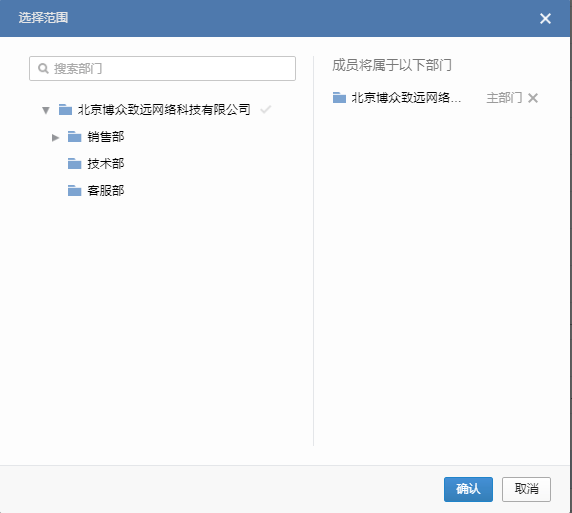
Task: Select the 销售部 department
Action: point(106,137)
